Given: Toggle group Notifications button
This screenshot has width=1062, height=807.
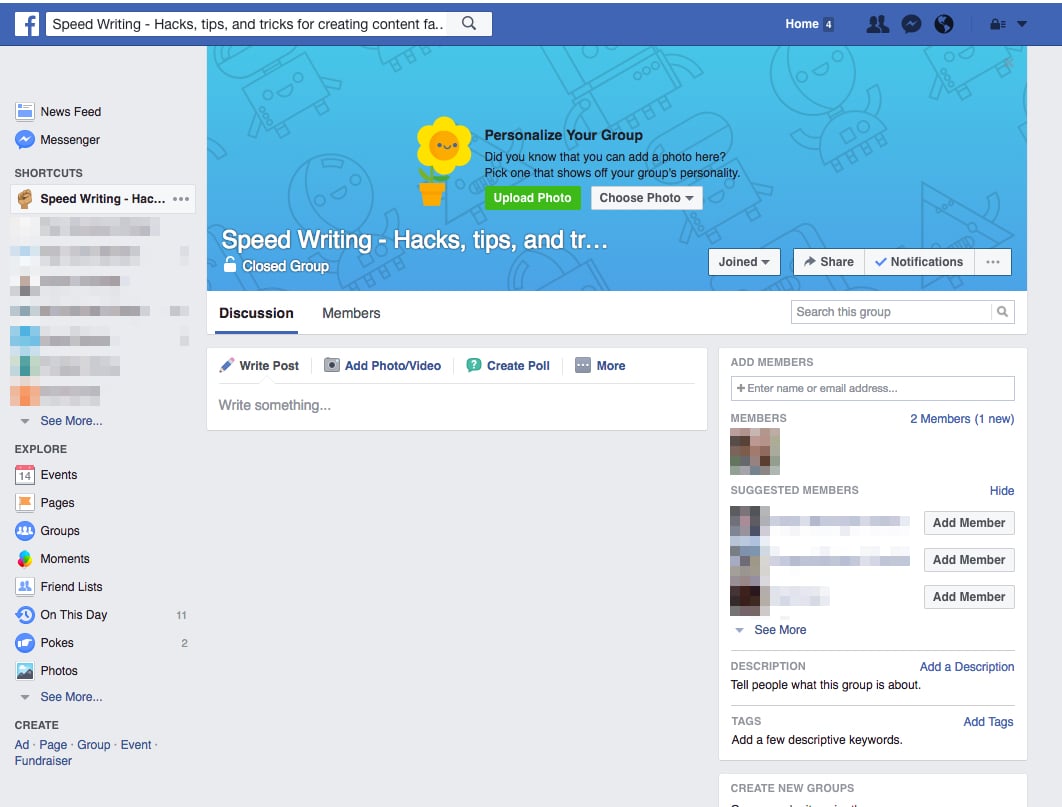Looking at the screenshot, I should click(x=919, y=262).
